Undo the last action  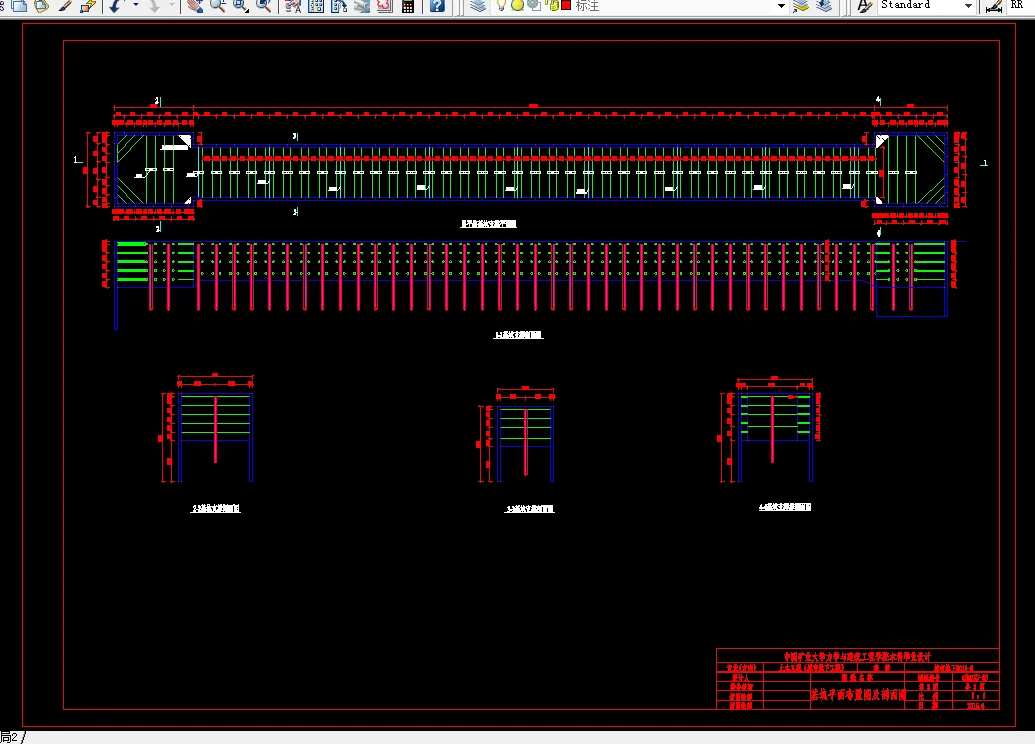click(116, 6)
